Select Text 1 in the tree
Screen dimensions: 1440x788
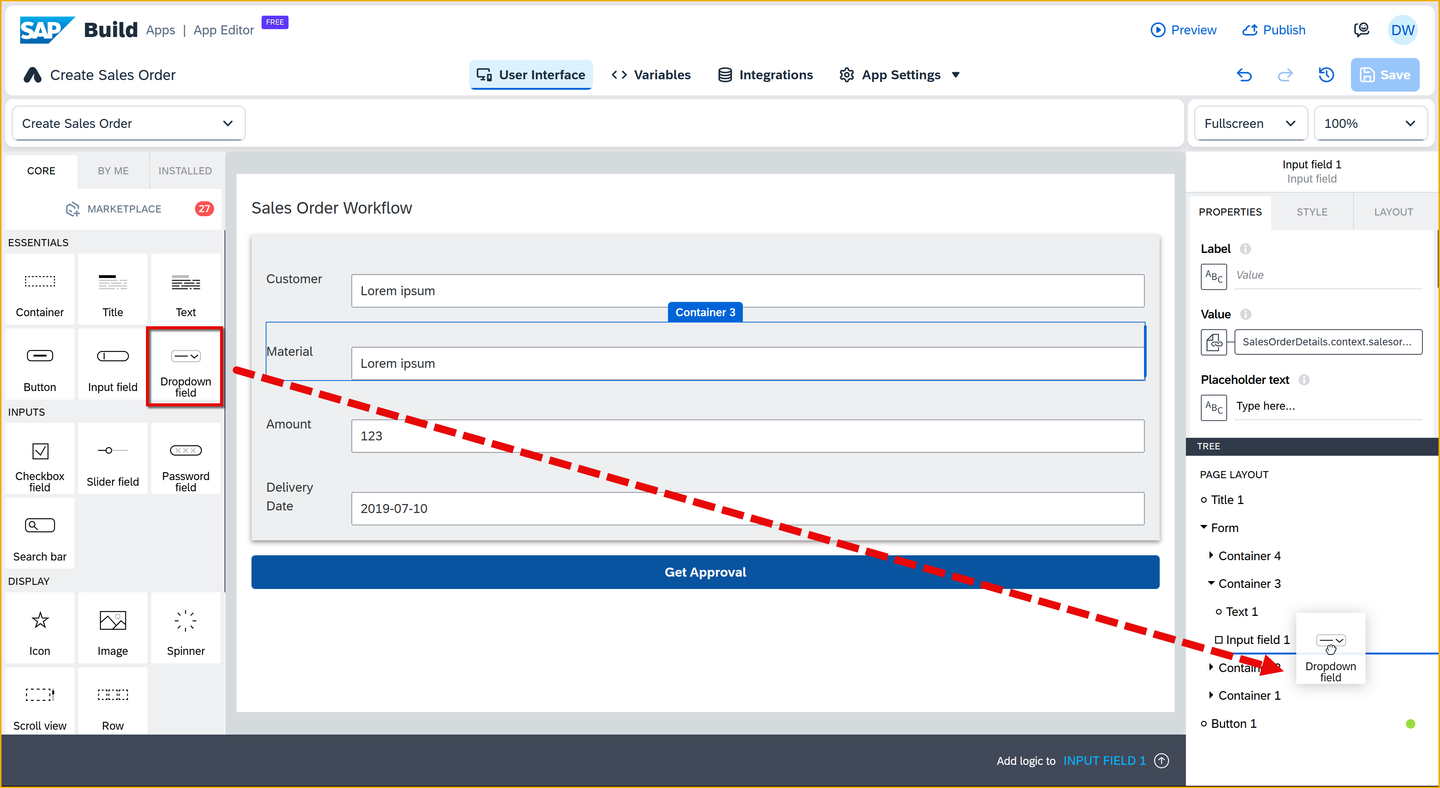pos(1242,612)
